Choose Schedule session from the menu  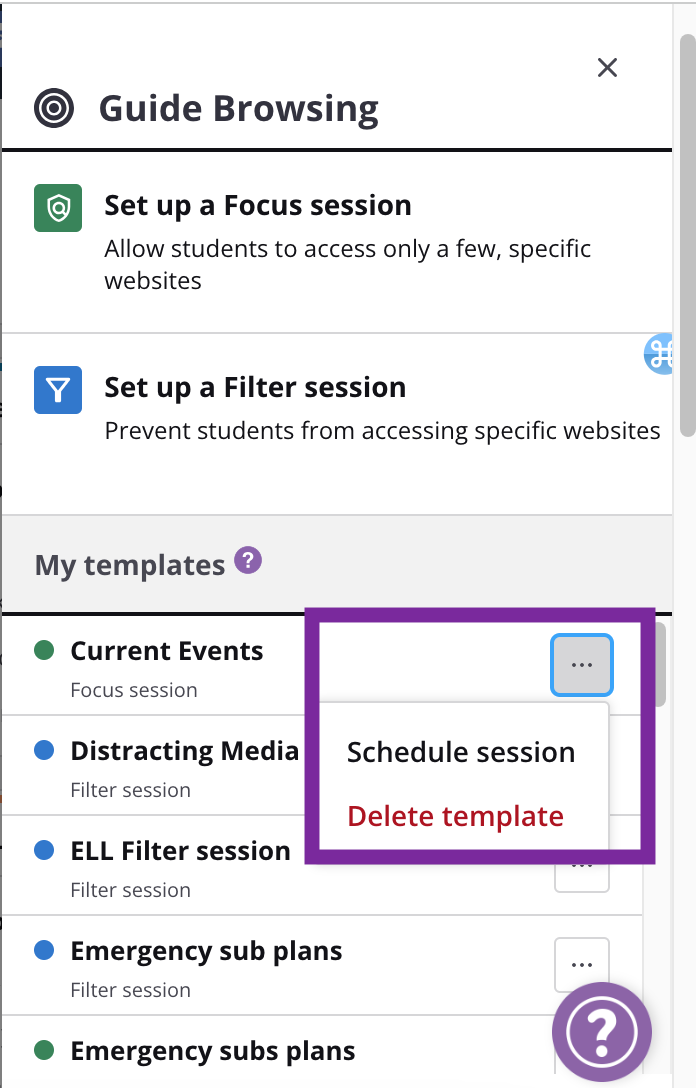click(461, 752)
